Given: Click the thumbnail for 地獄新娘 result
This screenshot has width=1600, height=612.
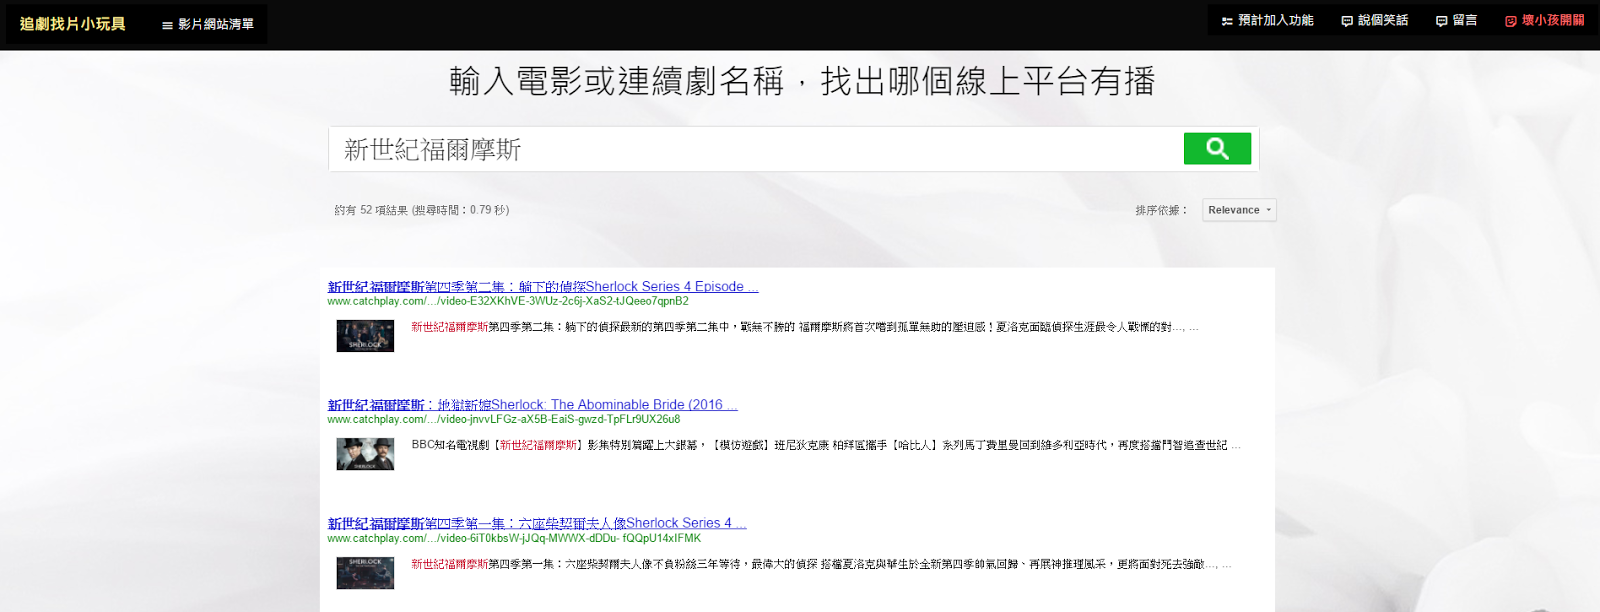Looking at the screenshot, I should pos(365,454).
